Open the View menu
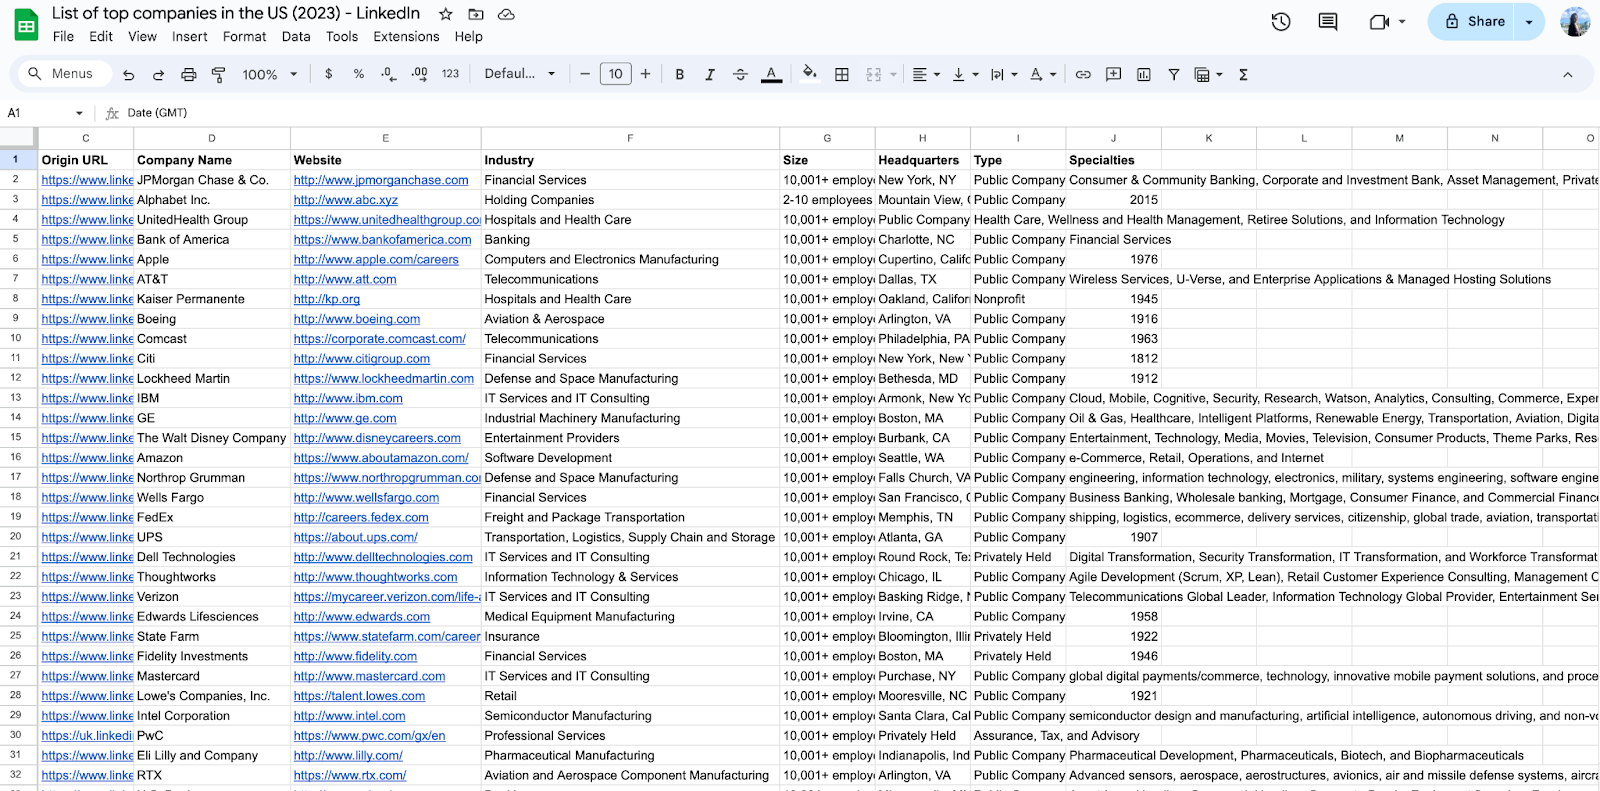The width and height of the screenshot is (1600, 791). [142, 36]
